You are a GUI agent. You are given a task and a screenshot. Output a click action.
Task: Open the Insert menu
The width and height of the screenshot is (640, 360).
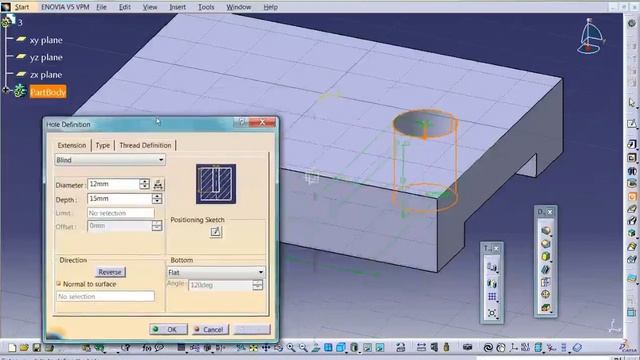(x=177, y=7)
